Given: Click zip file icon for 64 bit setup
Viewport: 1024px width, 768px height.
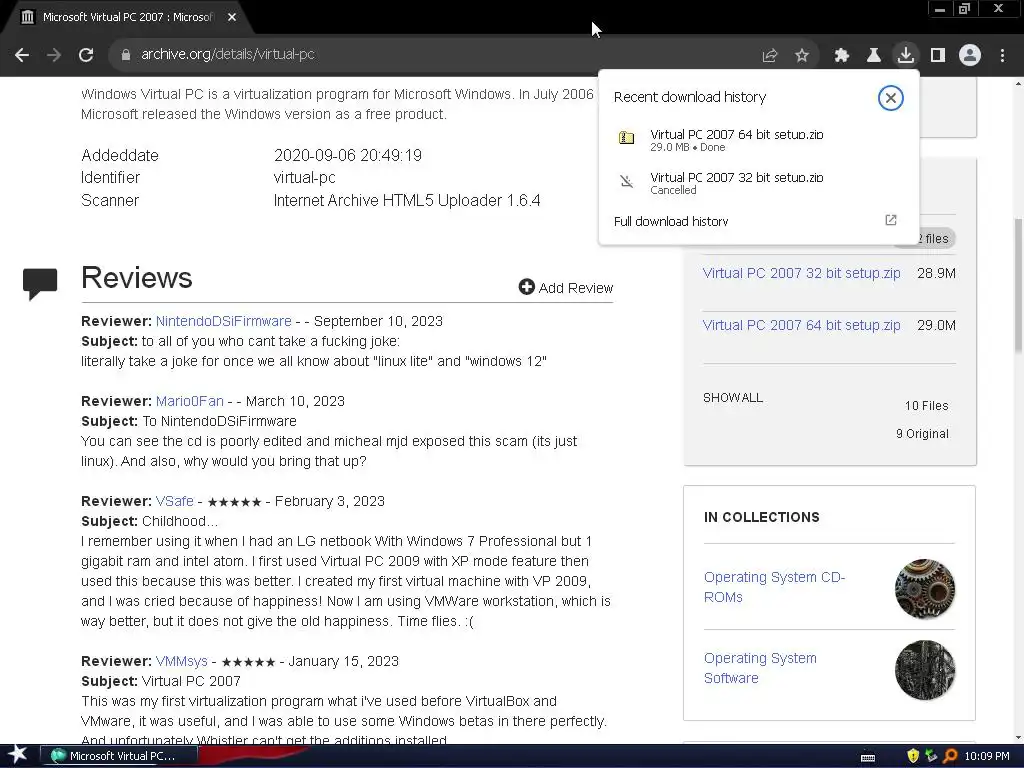Looking at the screenshot, I should [626, 138].
